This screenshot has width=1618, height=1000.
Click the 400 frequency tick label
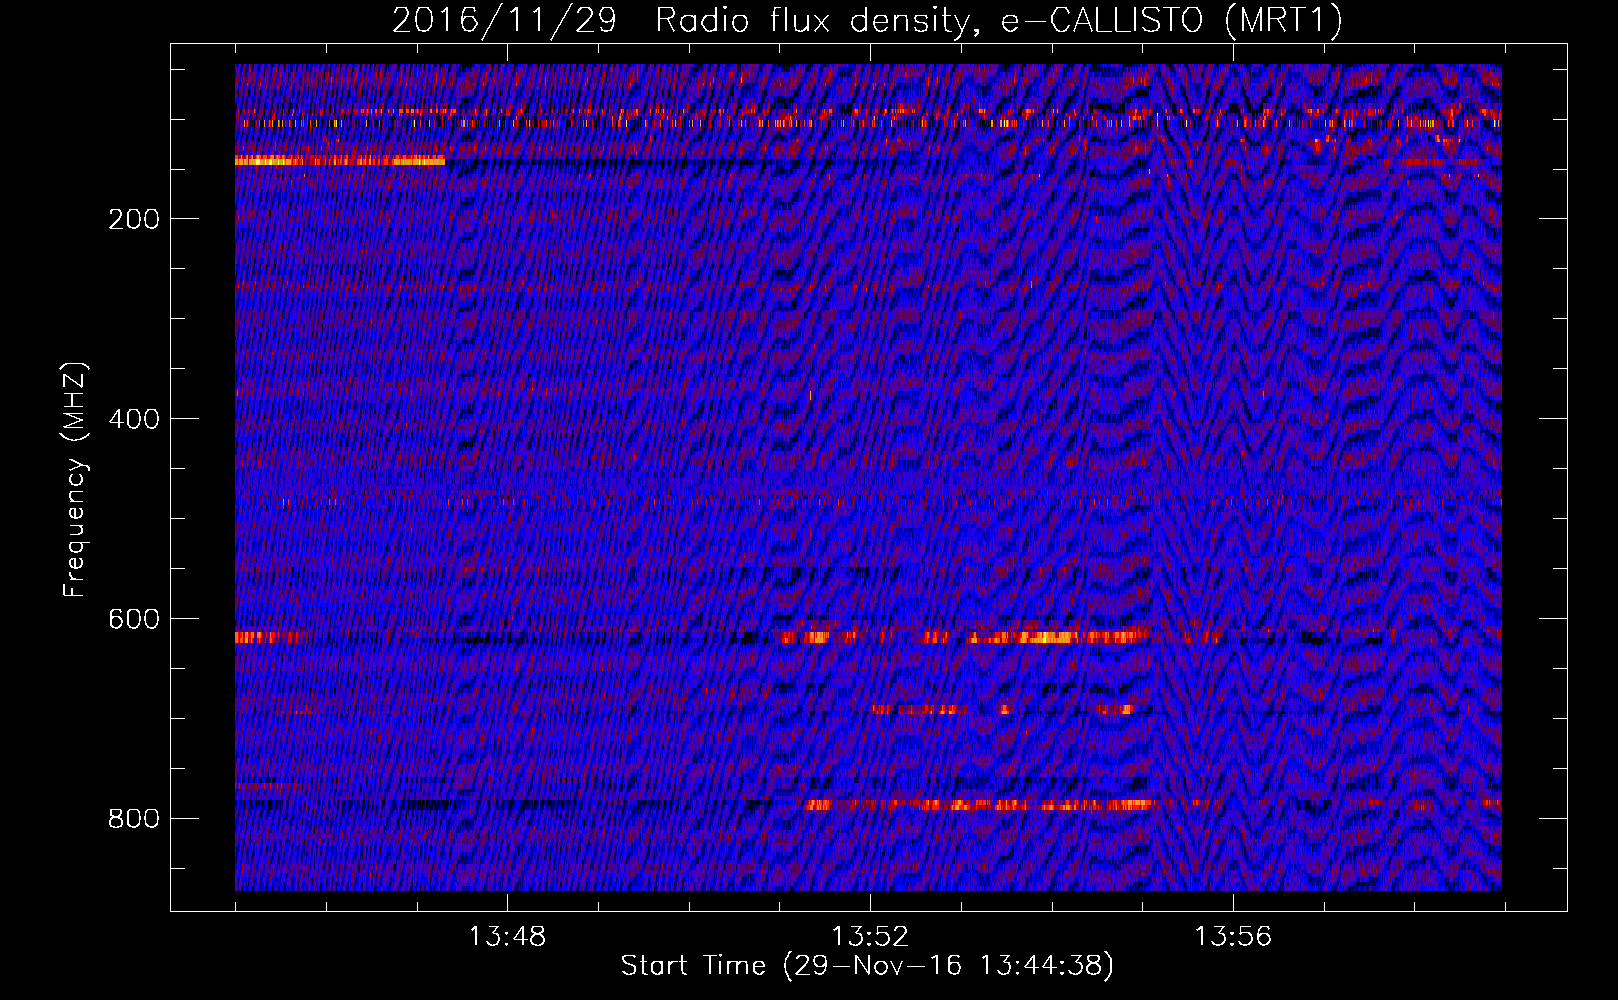tap(134, 419)
